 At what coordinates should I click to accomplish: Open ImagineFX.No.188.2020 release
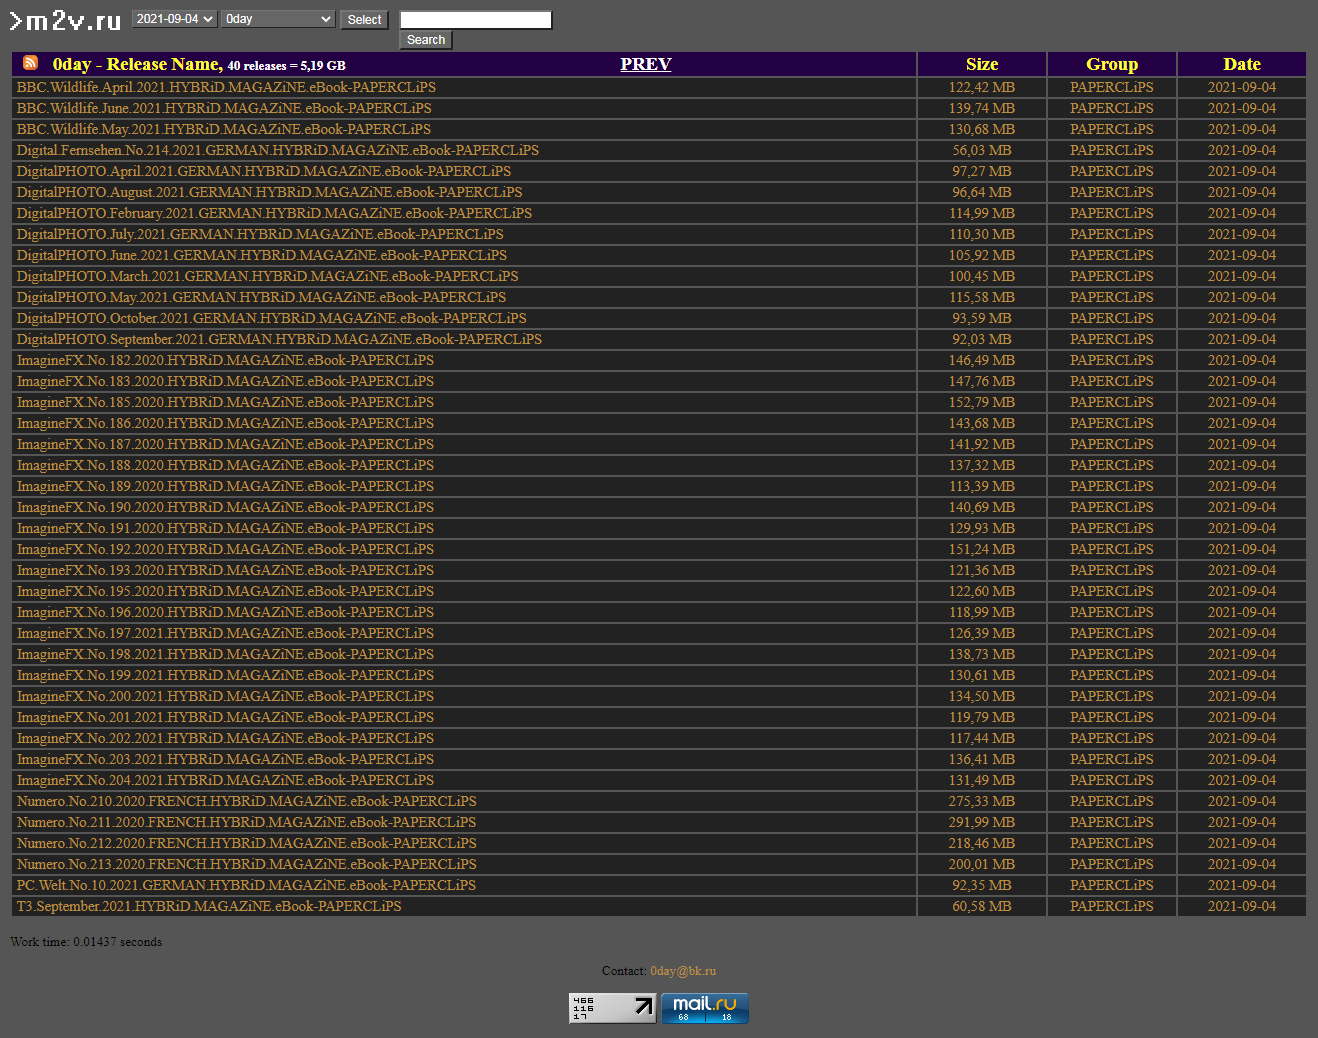click(225, 465)
